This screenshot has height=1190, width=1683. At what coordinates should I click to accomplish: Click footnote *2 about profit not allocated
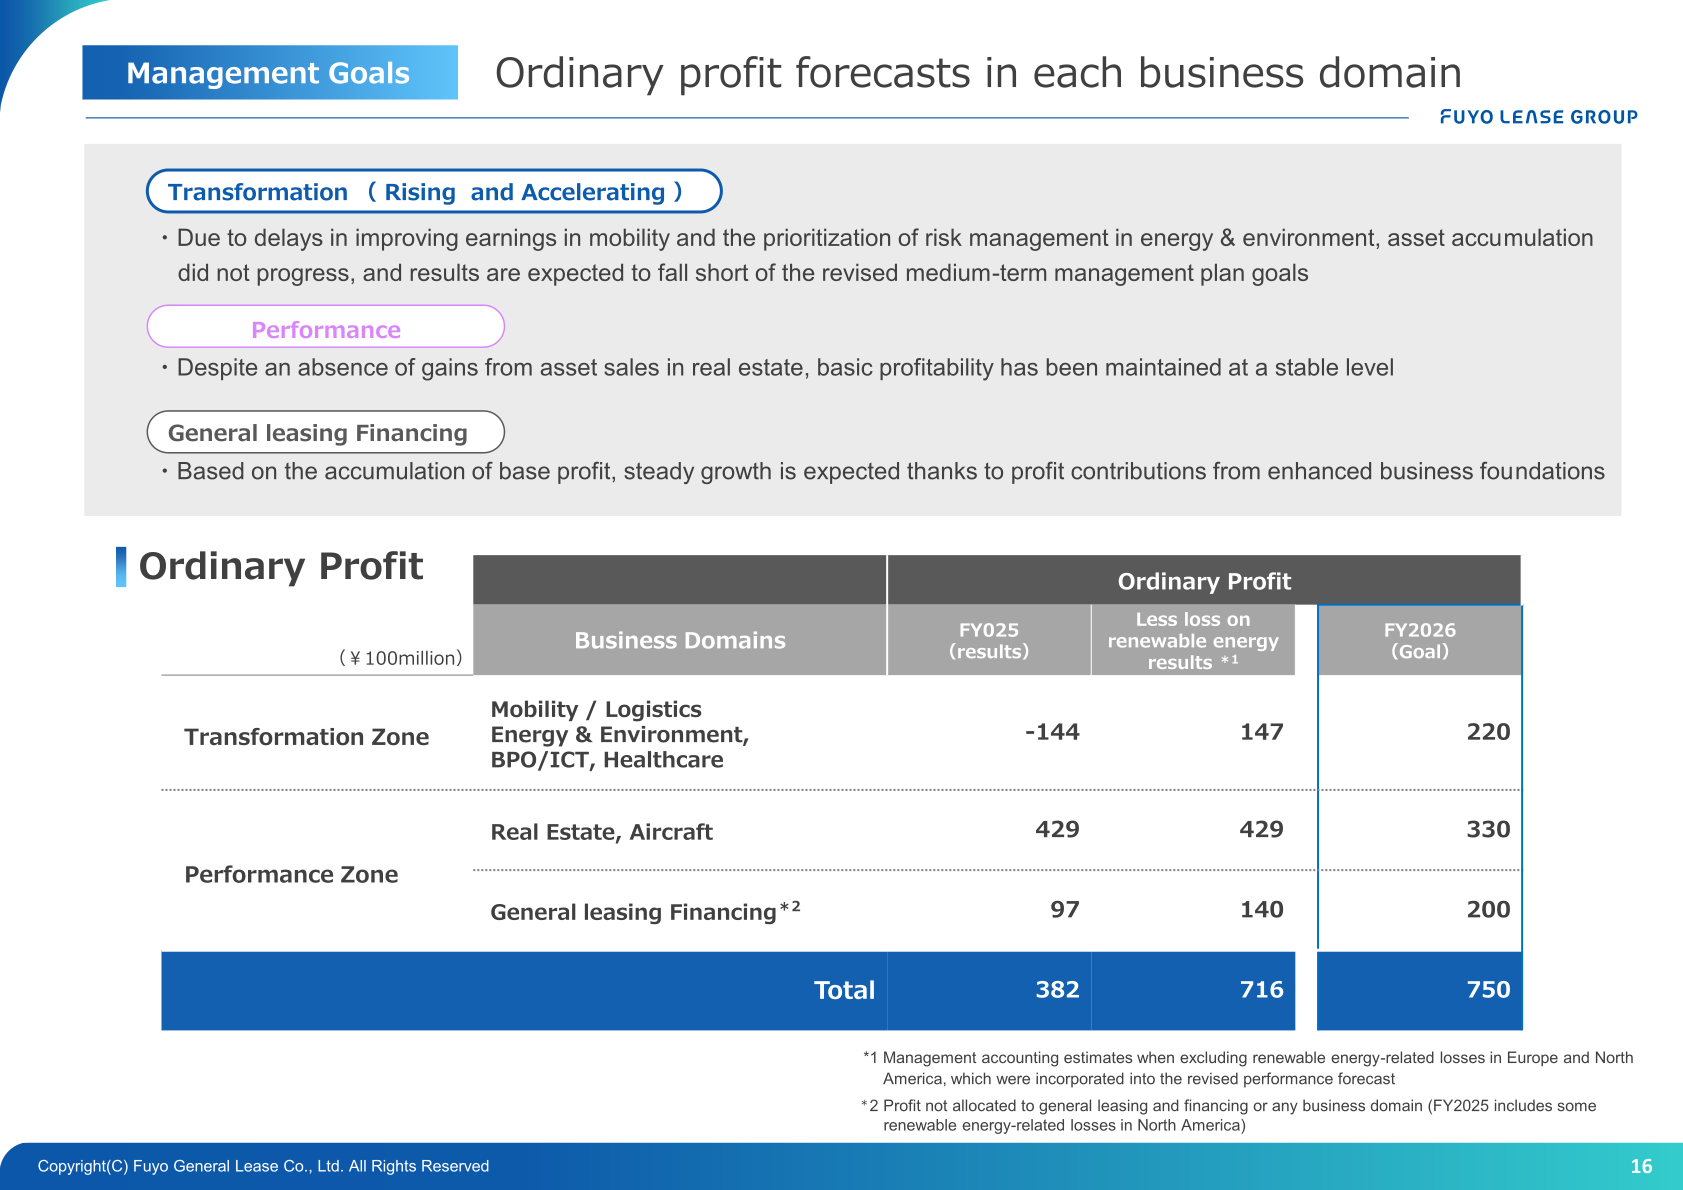(1229, 1115)
